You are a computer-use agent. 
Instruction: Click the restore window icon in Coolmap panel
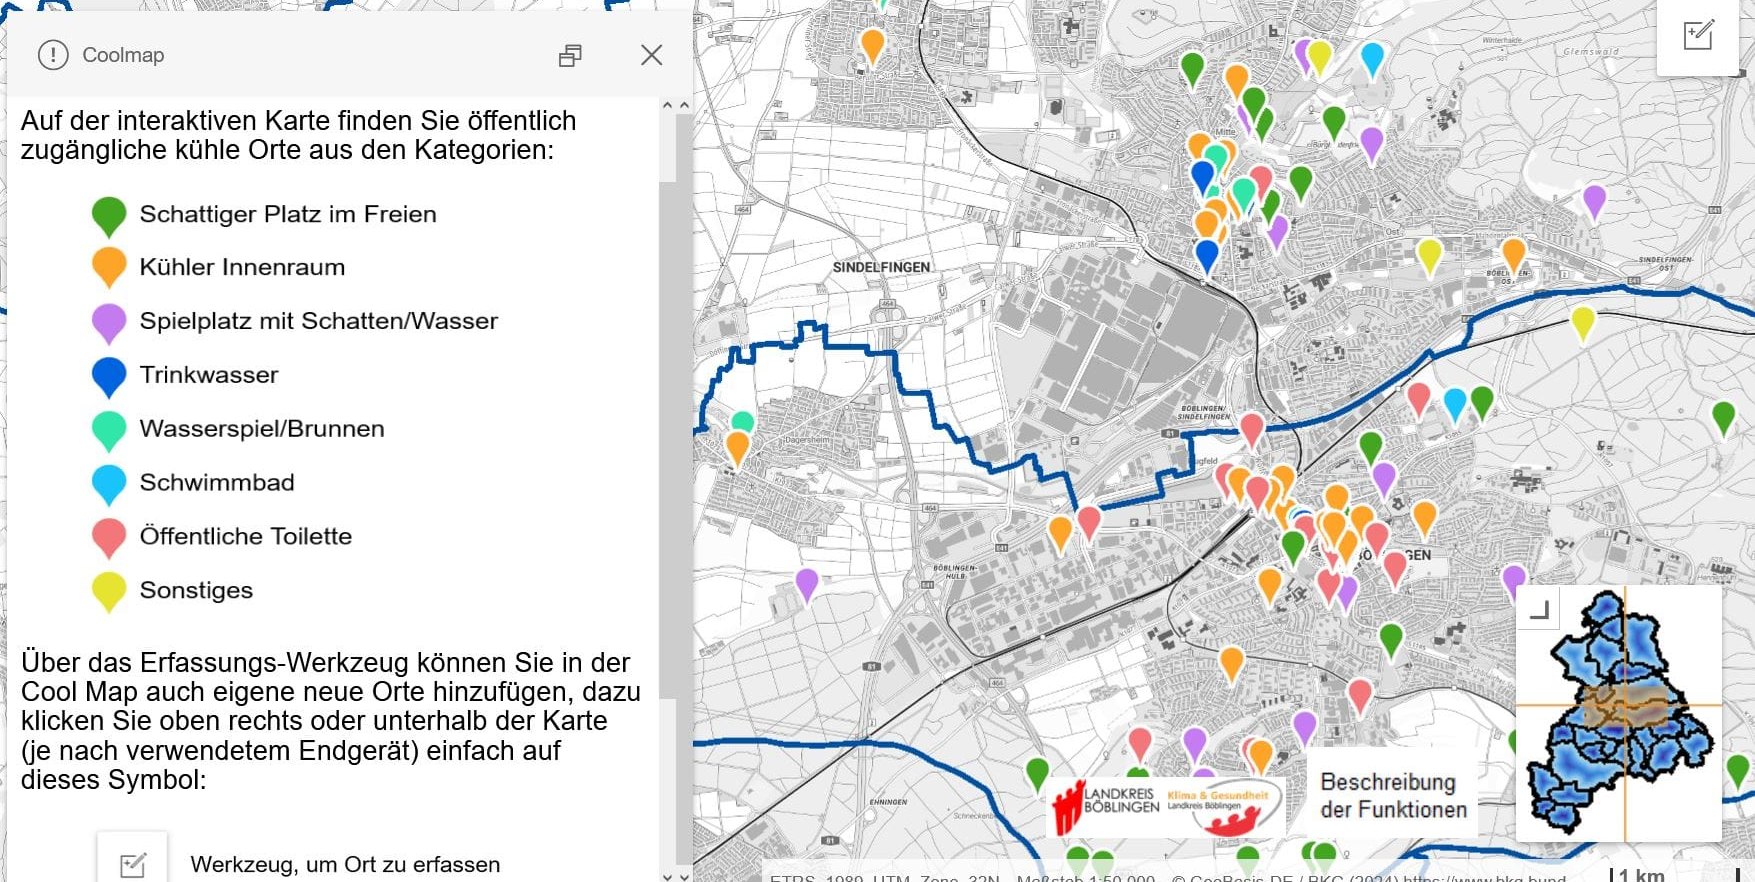point(570,56)
